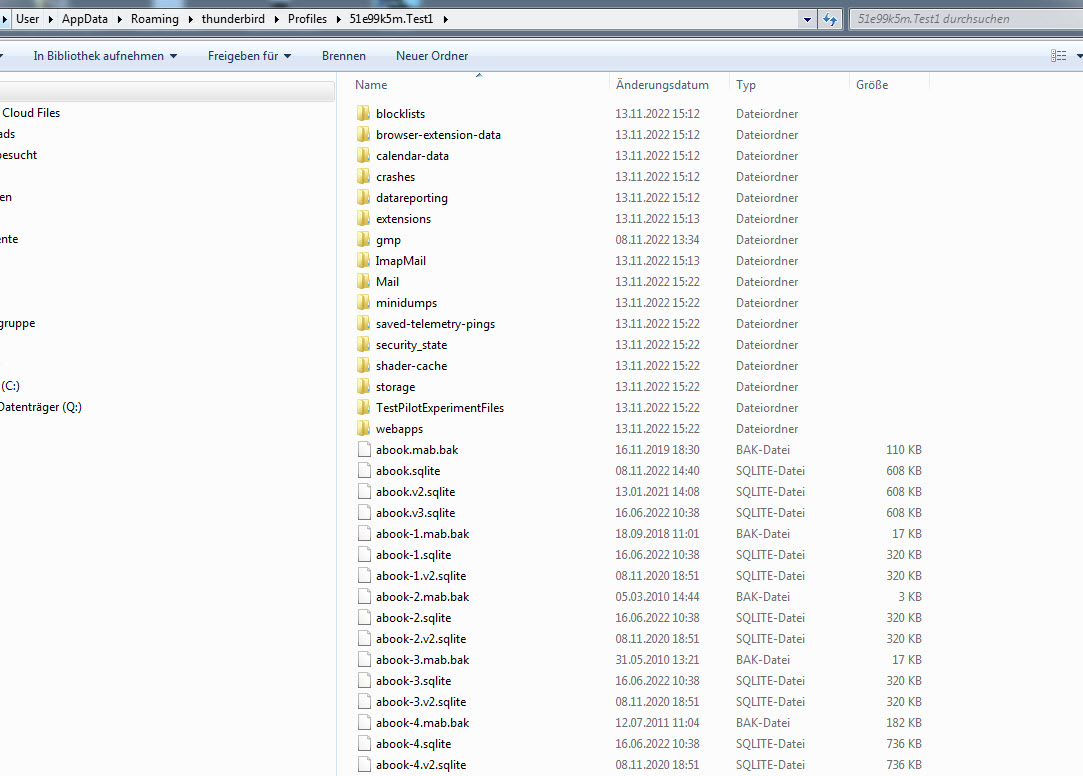Click the saved-telemetry-pings folder icon
1083x776 pixels.
[363, 323]
